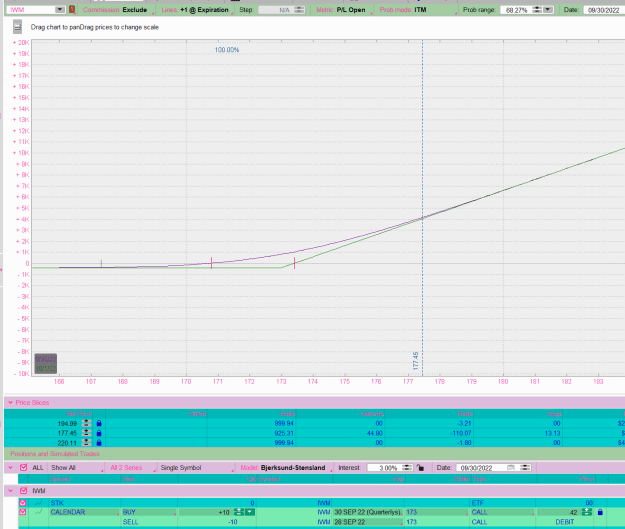Toggle the interest rate unlock icon
This screenshot has height=529, width=625.
point(420,468)
